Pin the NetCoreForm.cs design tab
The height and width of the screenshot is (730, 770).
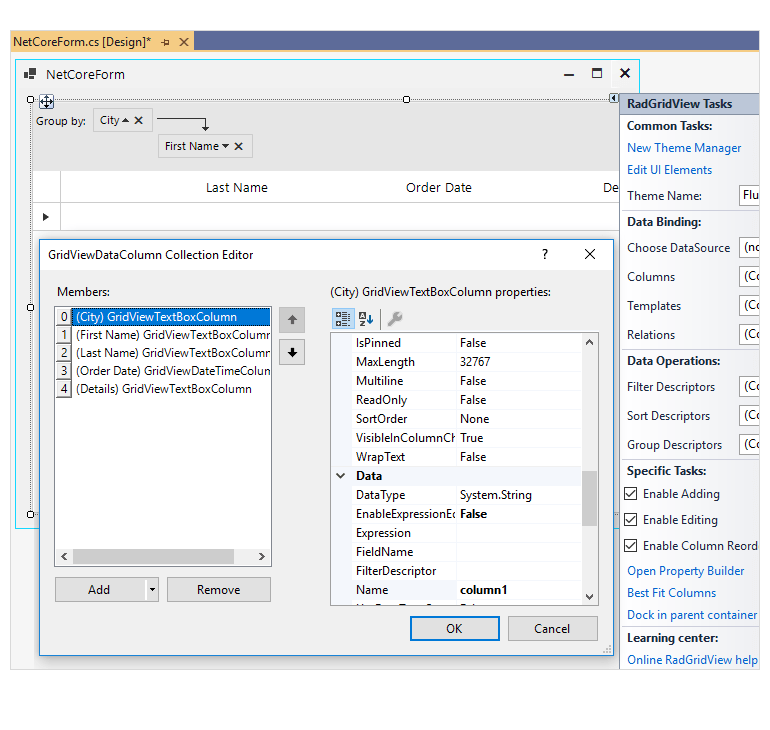click(165, 42)
